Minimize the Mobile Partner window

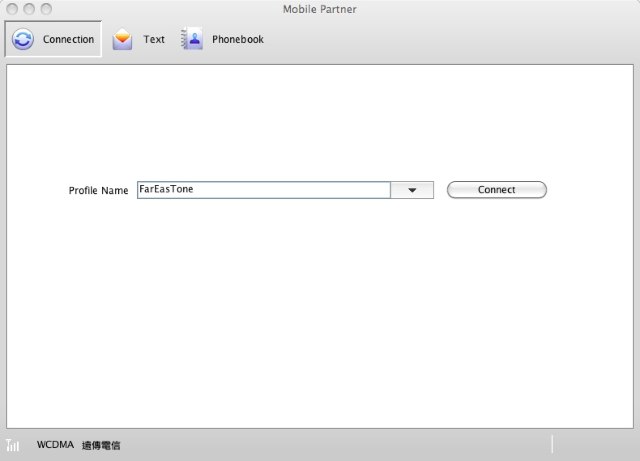(x=29, y=9)
